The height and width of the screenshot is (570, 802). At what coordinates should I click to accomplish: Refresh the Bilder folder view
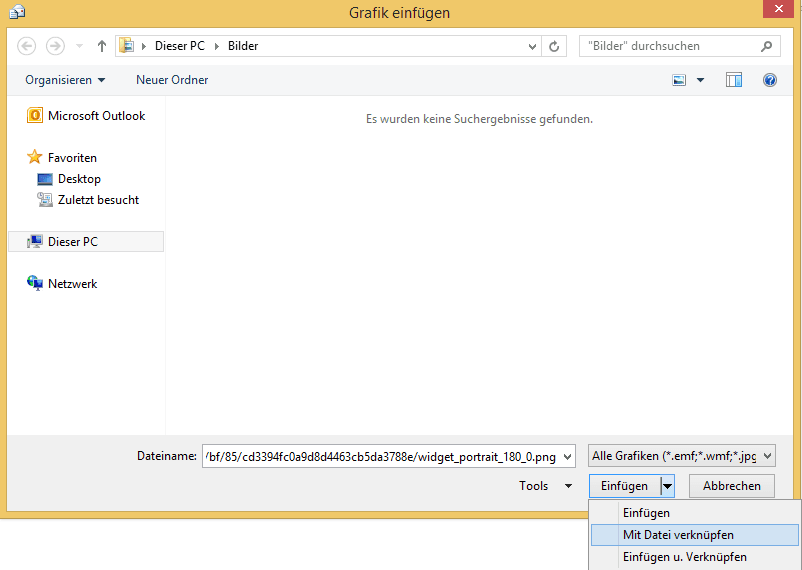tap(556, 46)
